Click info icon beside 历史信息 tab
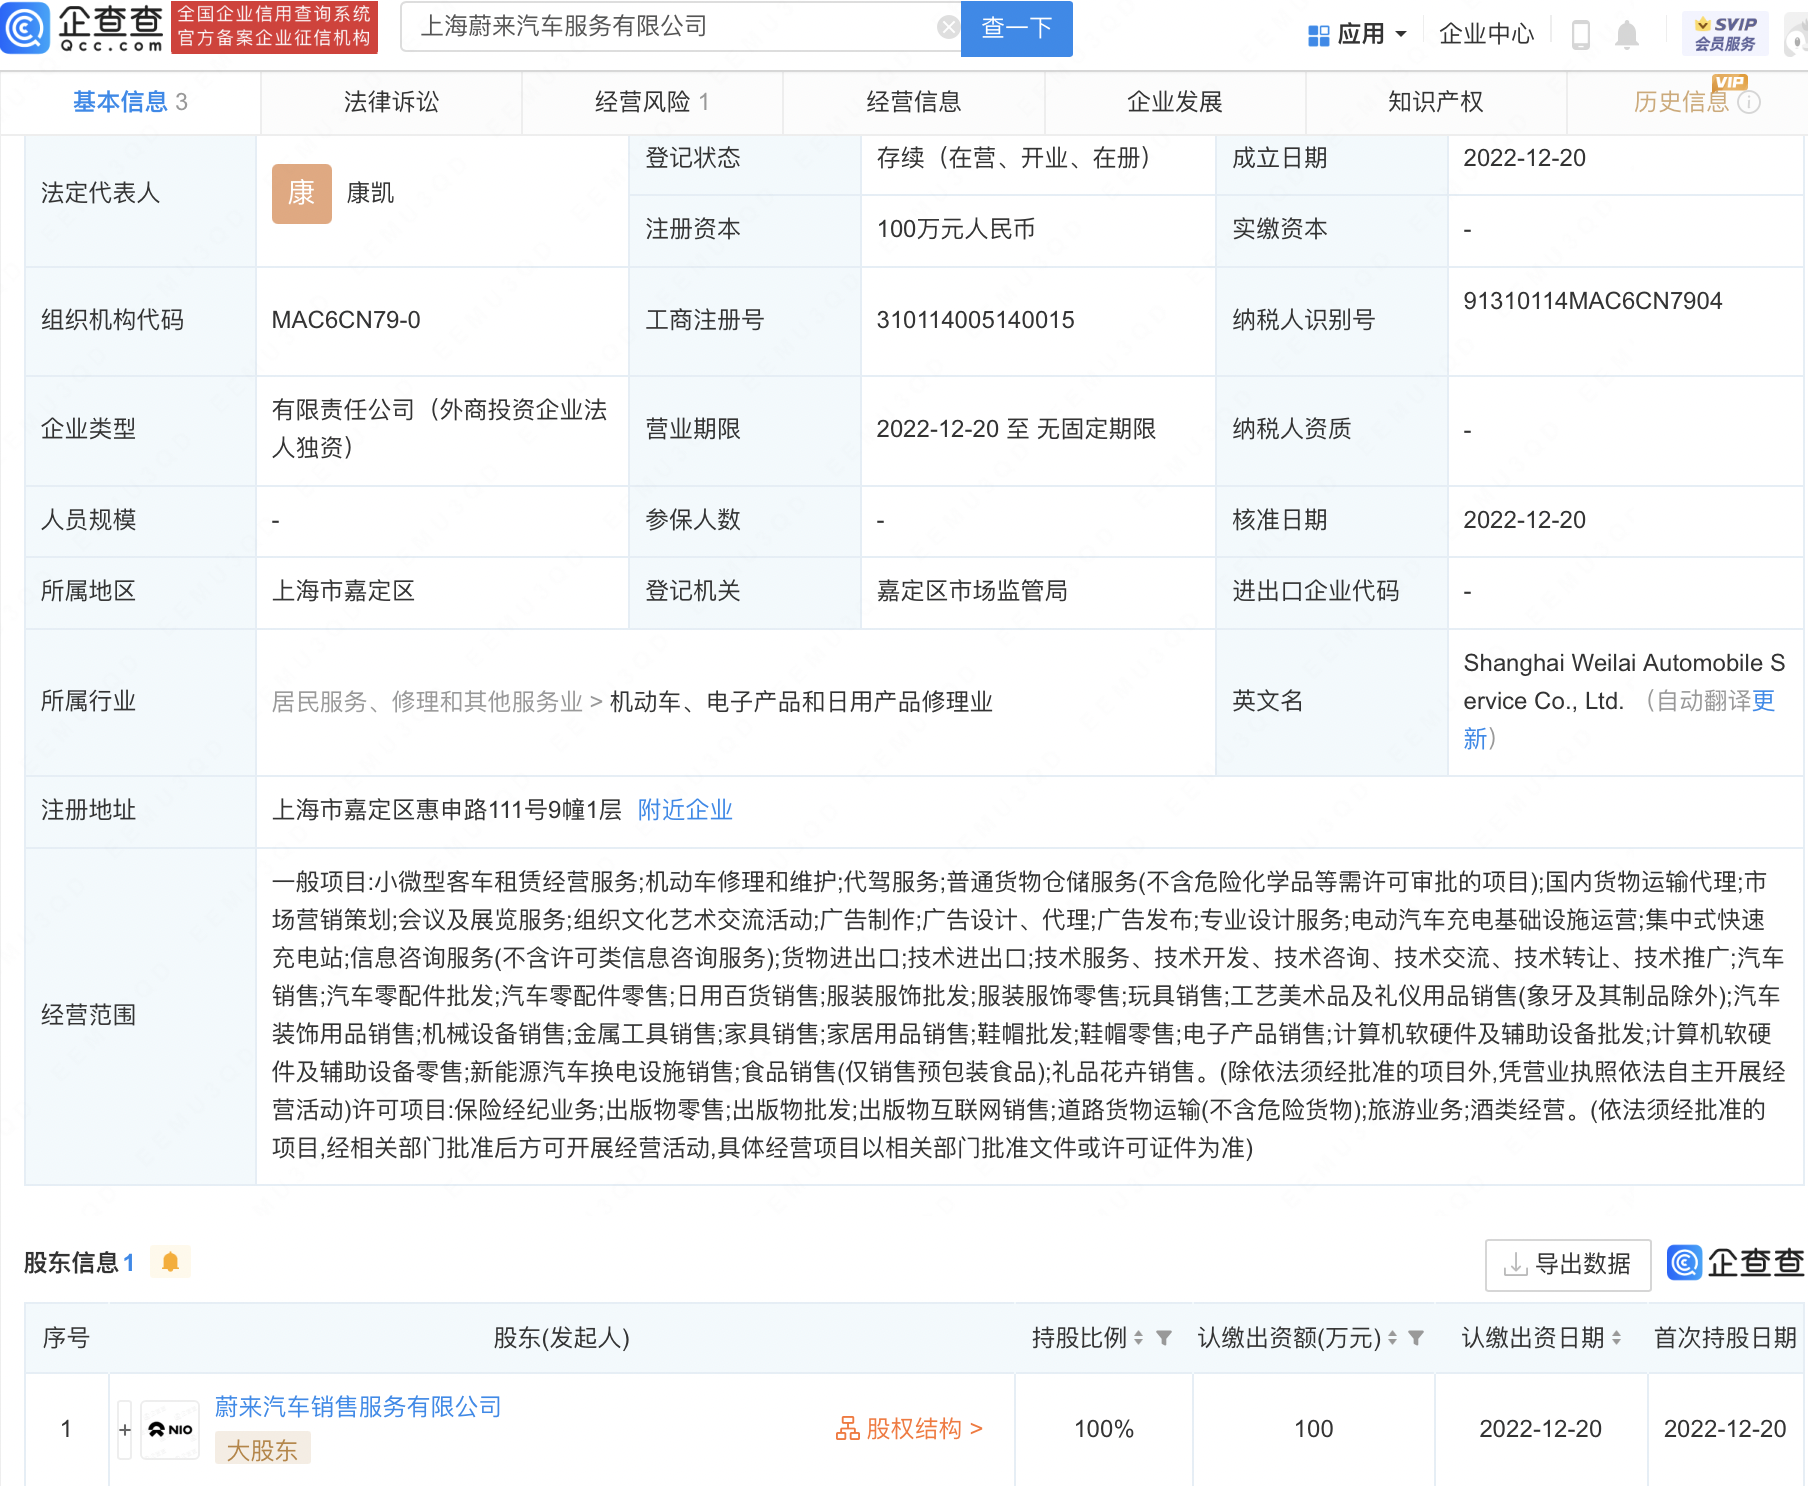This screenshot has width=1808, height=1486. [x=1749, y=102]
